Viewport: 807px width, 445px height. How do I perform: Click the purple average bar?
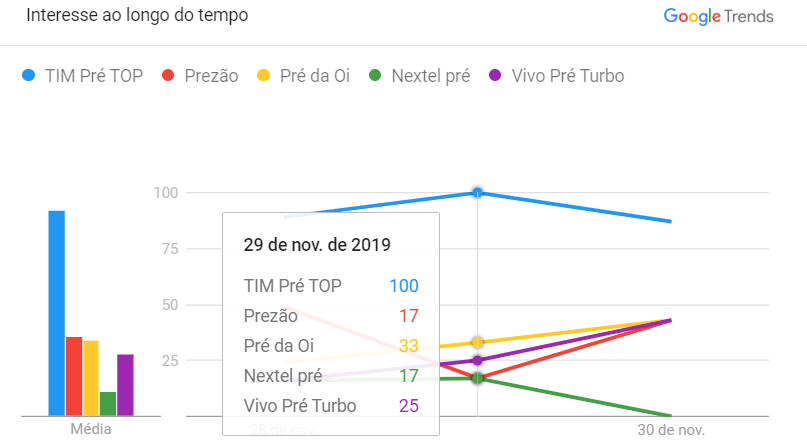(x=125, y=384)
